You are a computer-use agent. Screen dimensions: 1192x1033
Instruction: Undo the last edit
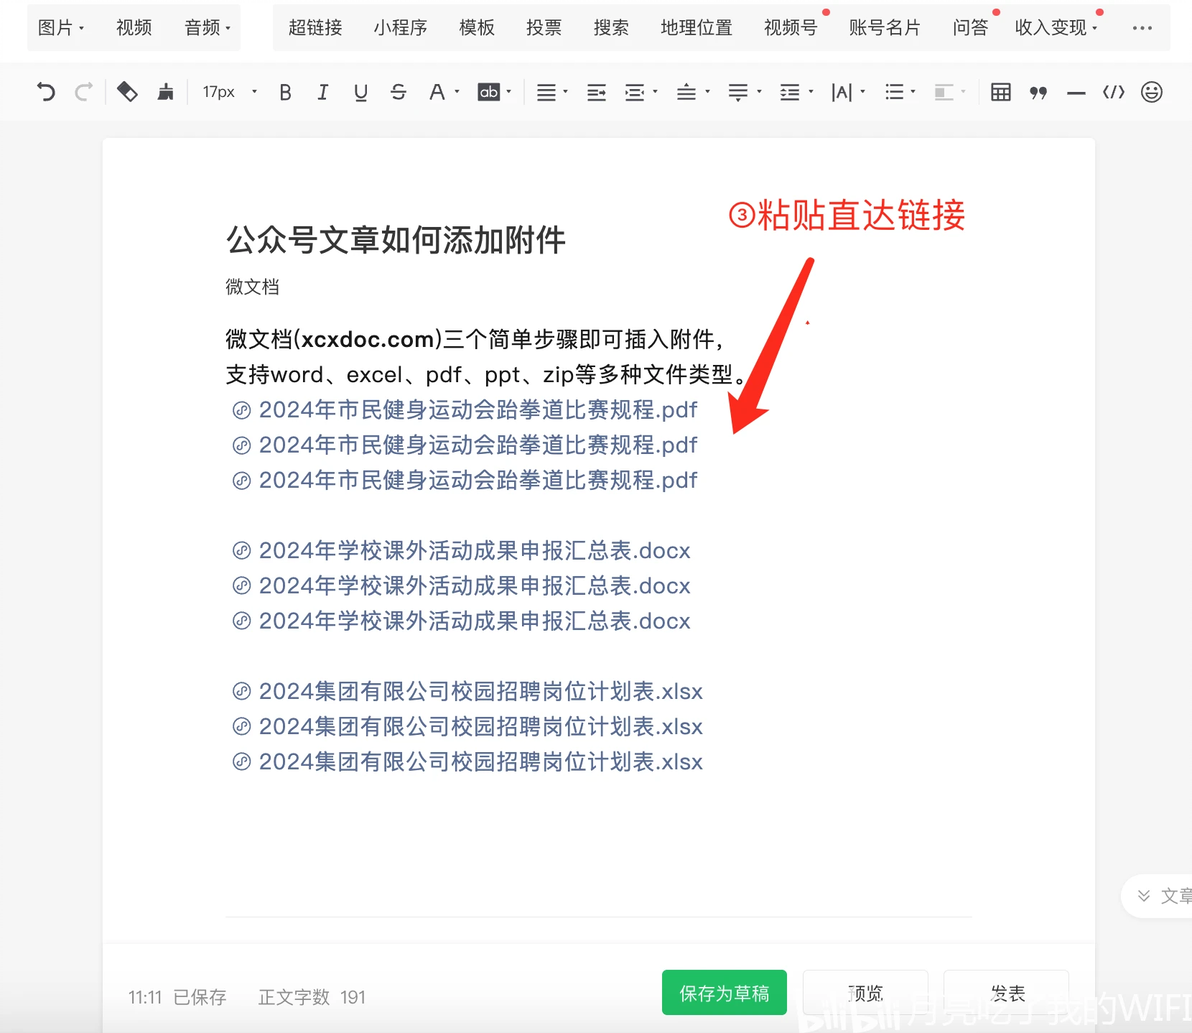pyautogui.click(x=46, y=92)
